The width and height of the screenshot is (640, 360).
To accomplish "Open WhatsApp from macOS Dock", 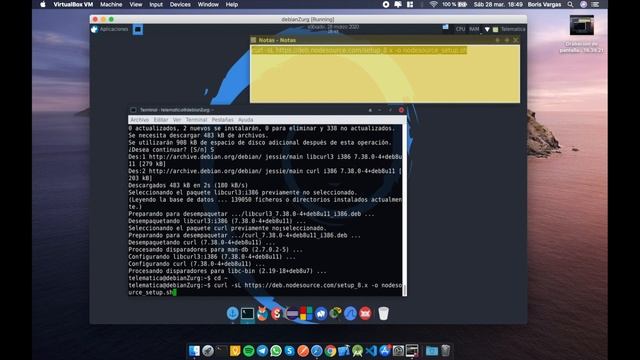I will (x=276, y=351).
